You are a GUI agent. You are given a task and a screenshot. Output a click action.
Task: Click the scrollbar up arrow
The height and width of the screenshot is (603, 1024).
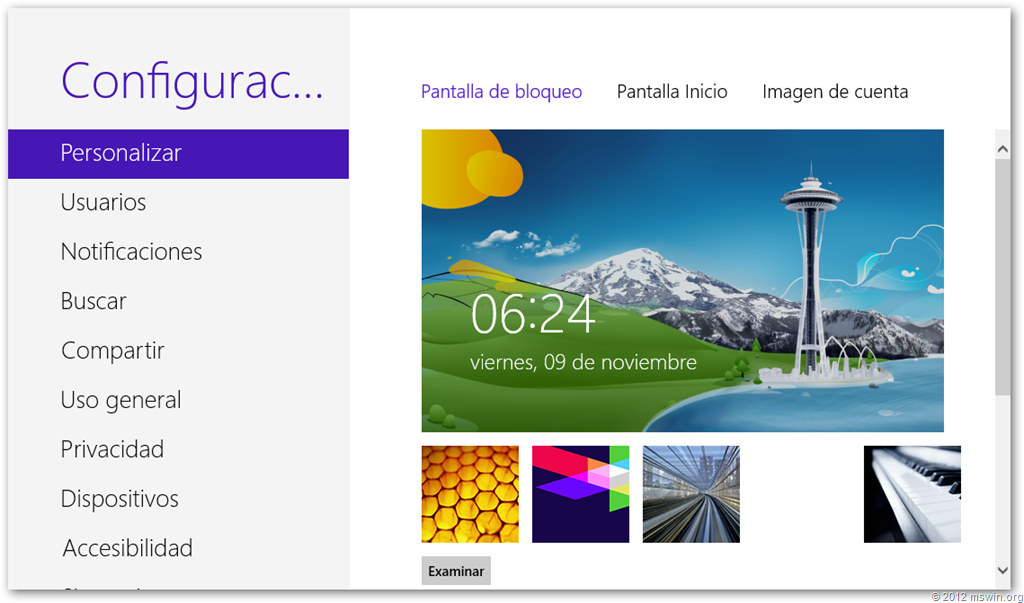1003,148
